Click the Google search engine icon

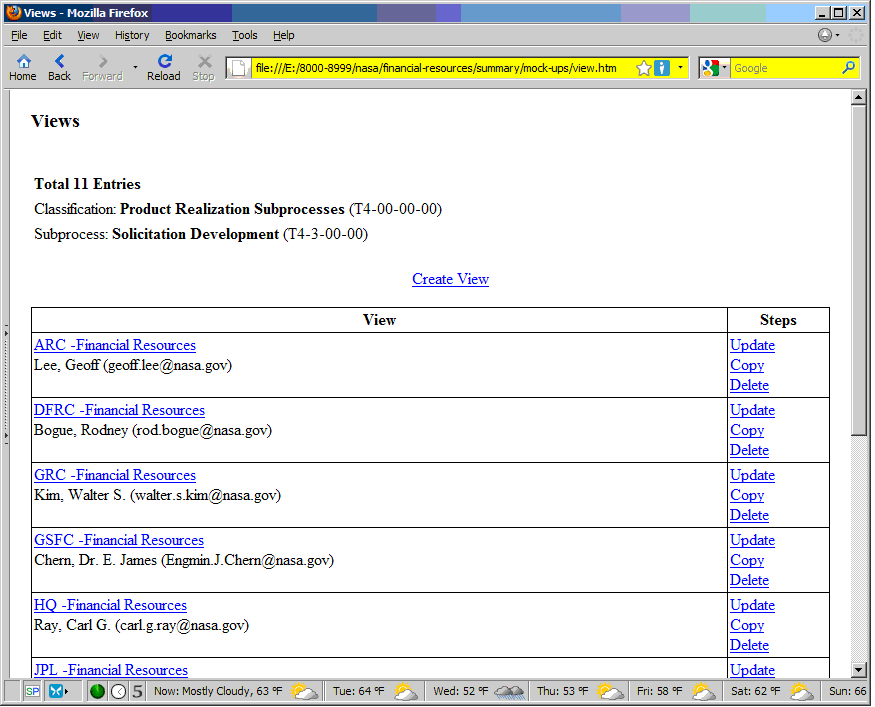[x=710, y=68]
